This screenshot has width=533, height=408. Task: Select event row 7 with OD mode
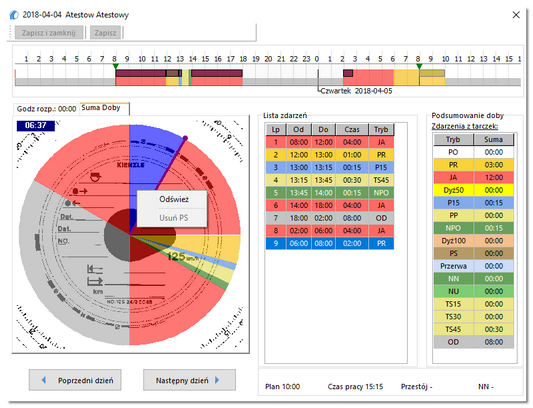330,218
